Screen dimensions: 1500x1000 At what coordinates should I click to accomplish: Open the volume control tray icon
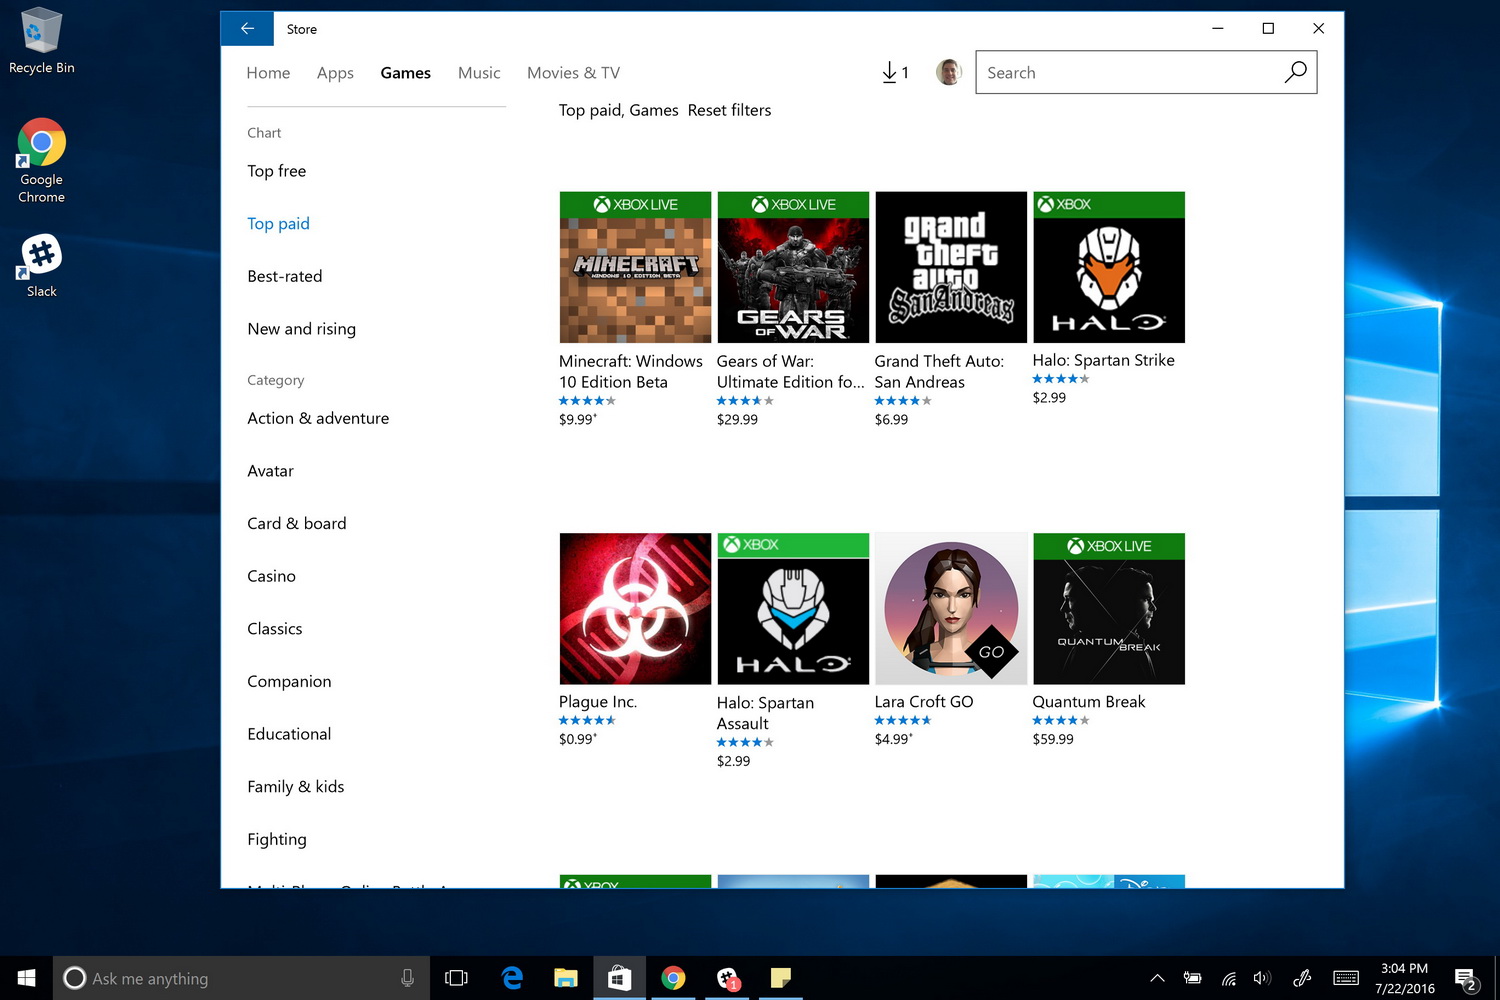(1262, 978)
